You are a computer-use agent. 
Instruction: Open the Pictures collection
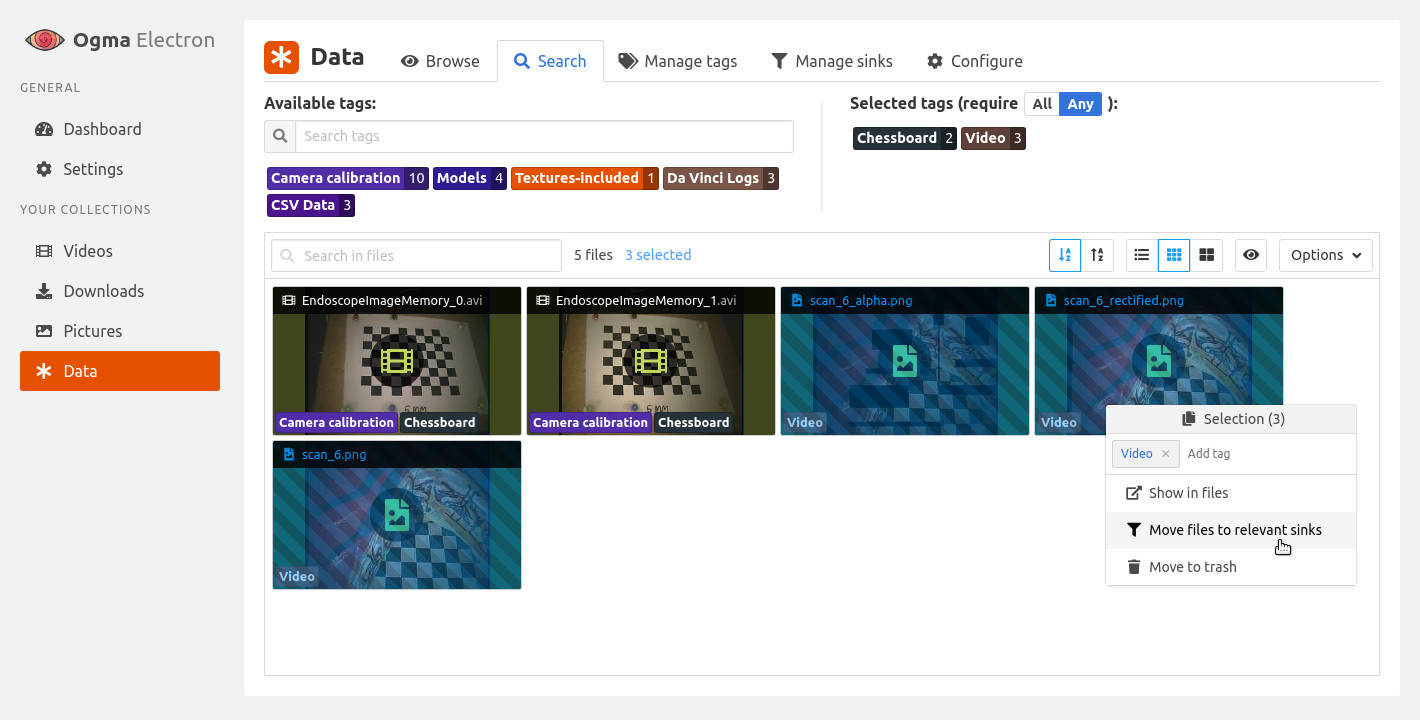click(120, 331)
